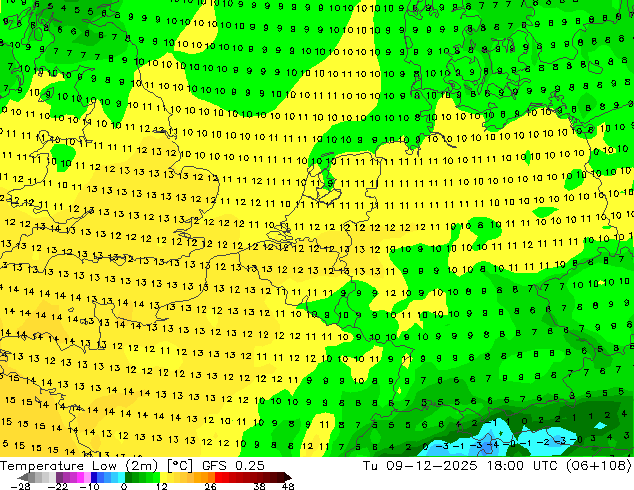This screenshot has height=490, width=634.
Task: Click the '48' legend scale label
Action: coord(288,486)
